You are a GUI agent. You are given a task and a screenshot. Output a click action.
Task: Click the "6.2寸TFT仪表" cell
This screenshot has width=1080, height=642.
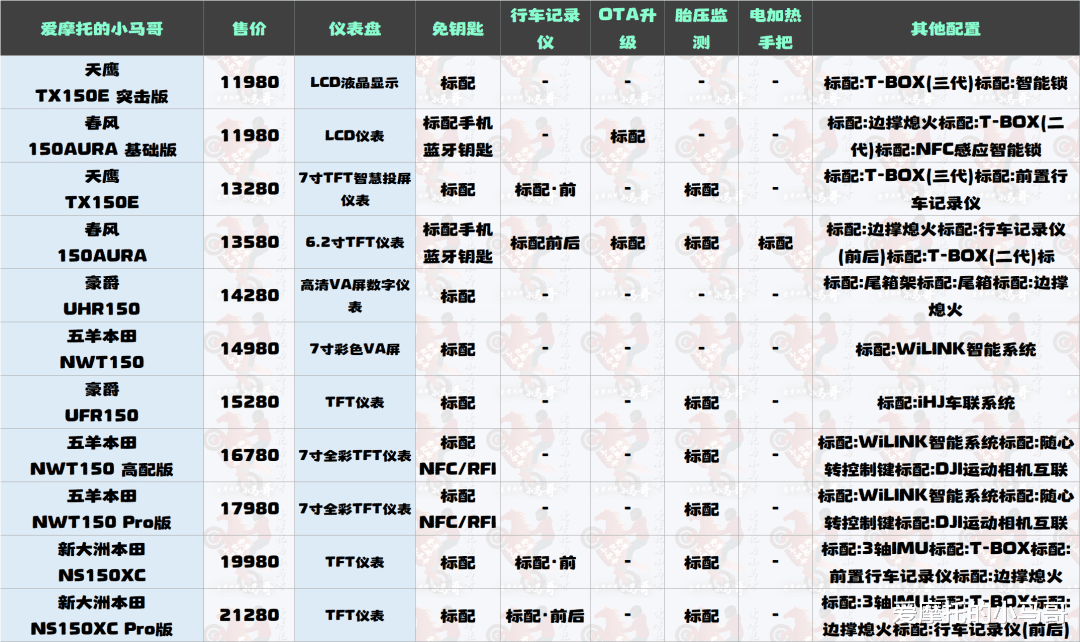click(x=355, y=242)
